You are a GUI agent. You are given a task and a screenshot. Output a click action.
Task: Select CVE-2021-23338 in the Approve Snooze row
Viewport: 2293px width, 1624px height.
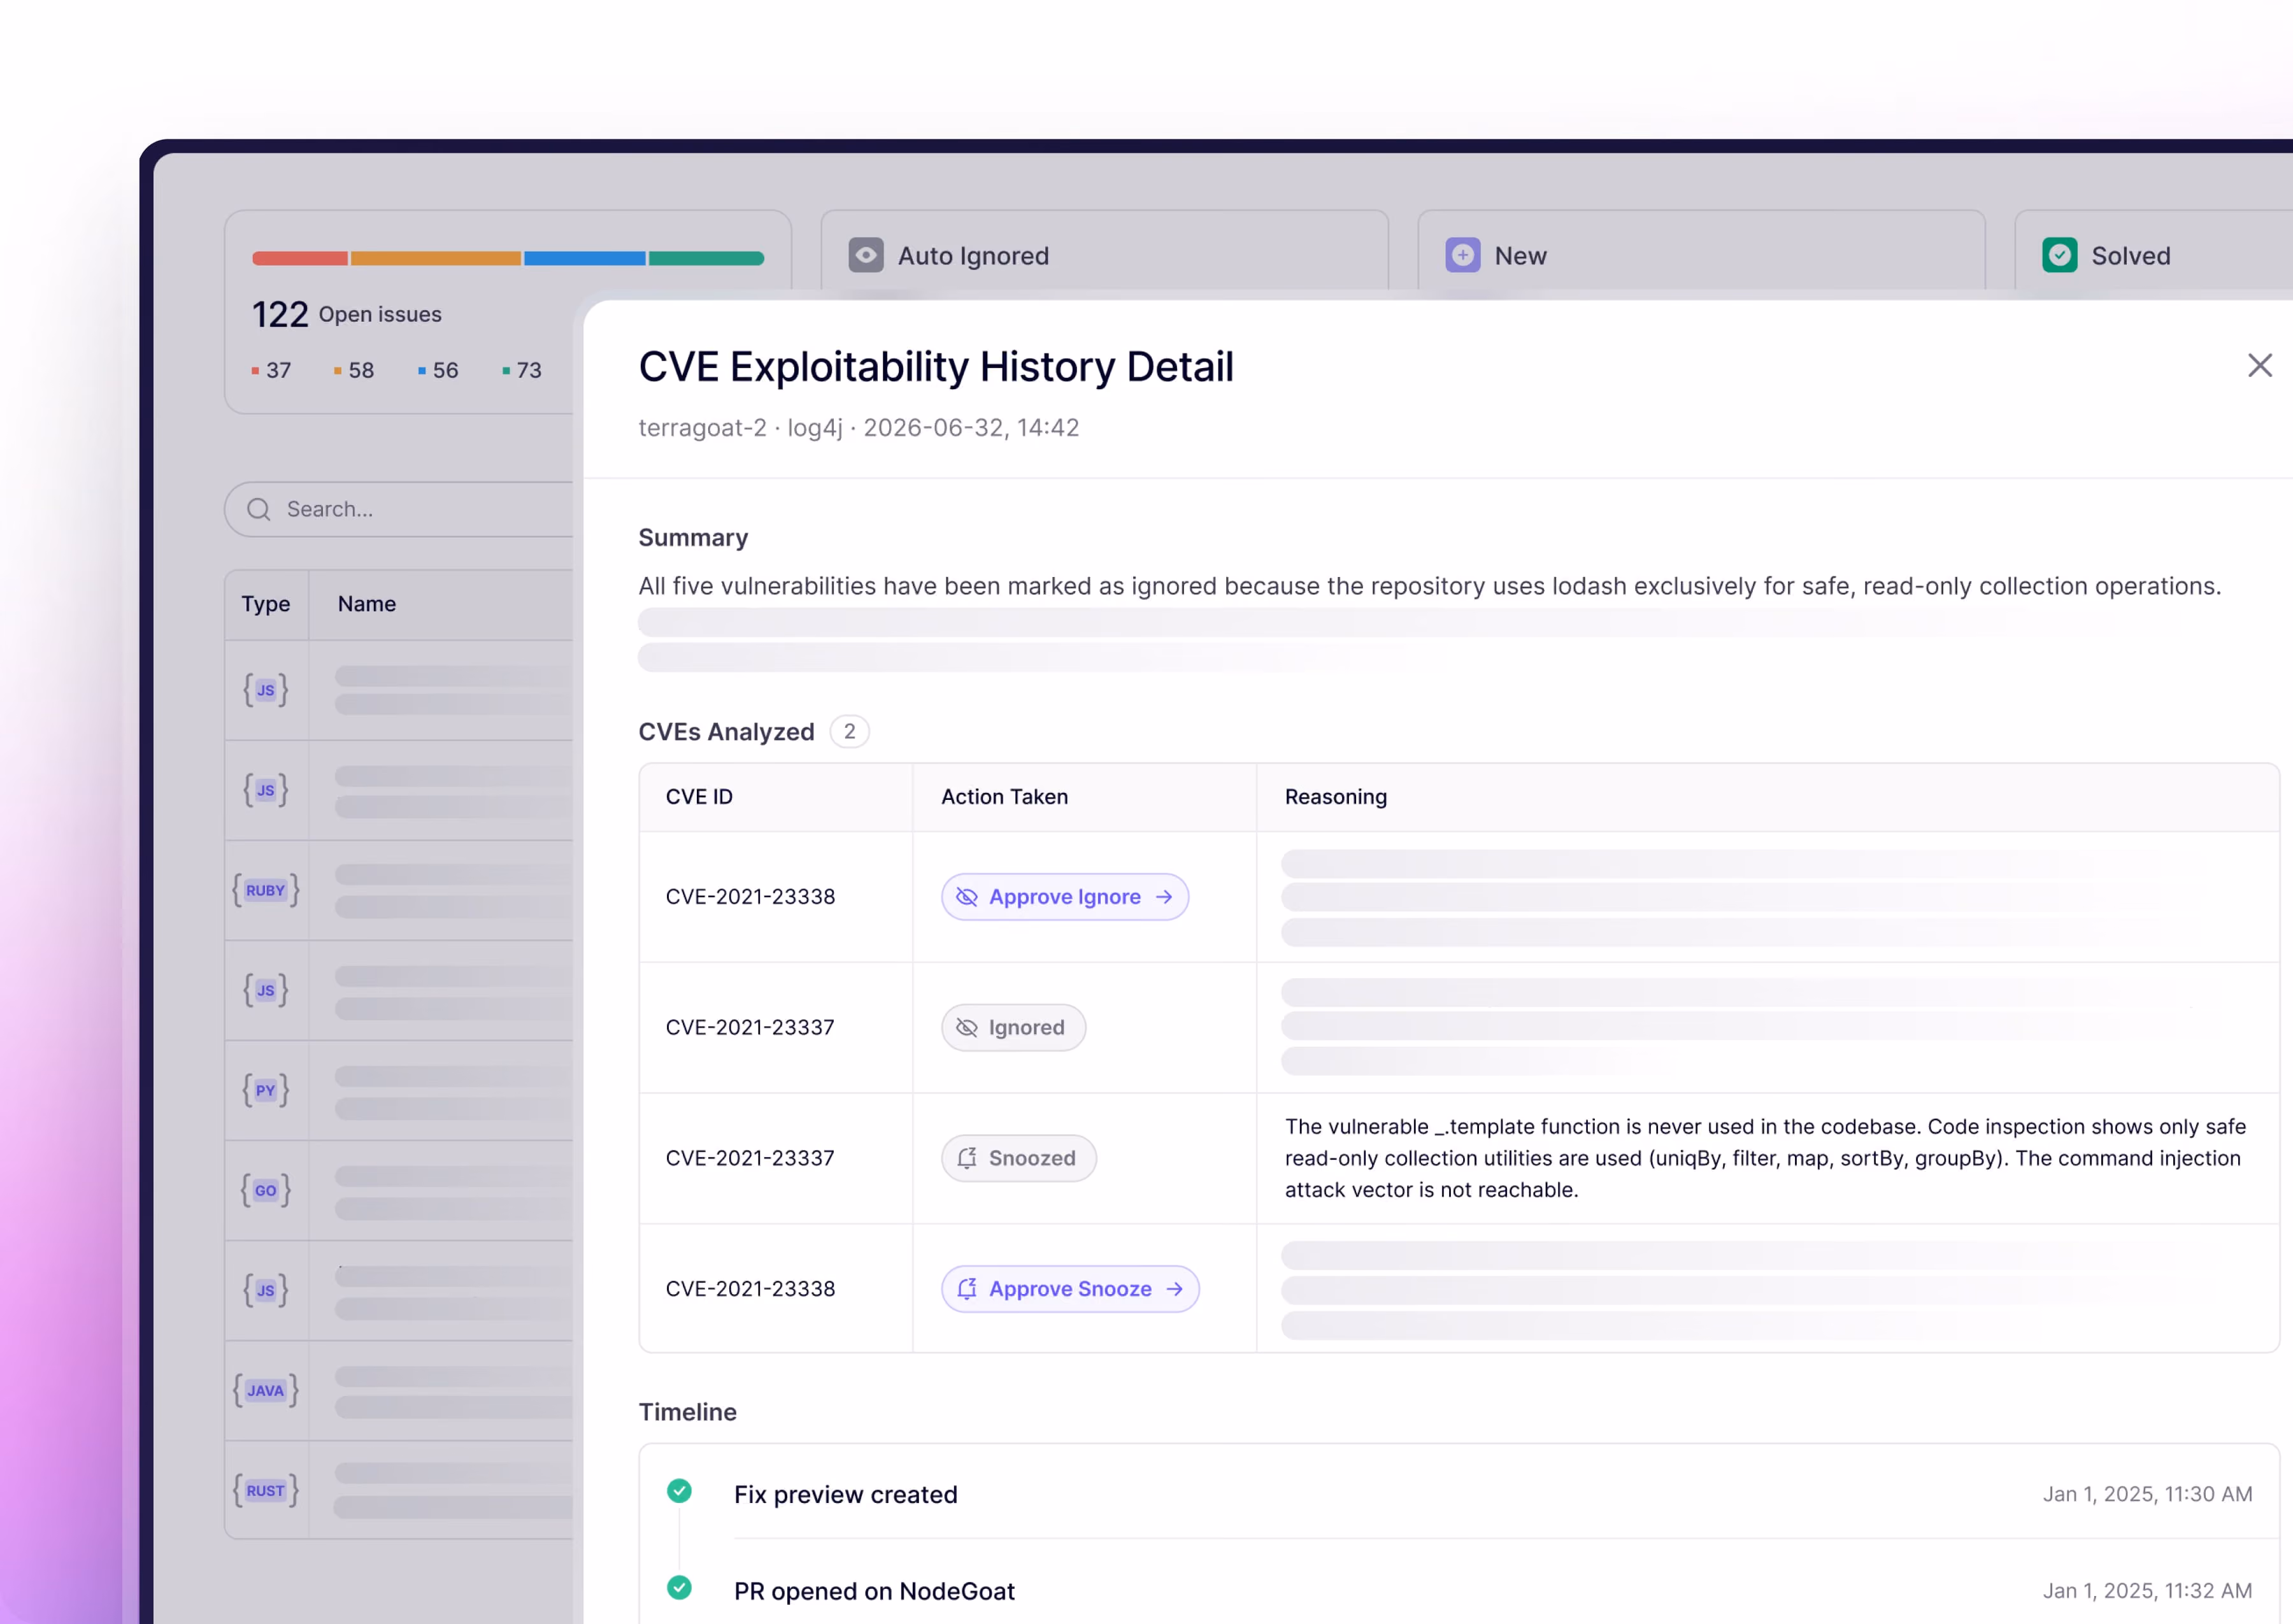pyautogui.click(x=750, y=1289)
